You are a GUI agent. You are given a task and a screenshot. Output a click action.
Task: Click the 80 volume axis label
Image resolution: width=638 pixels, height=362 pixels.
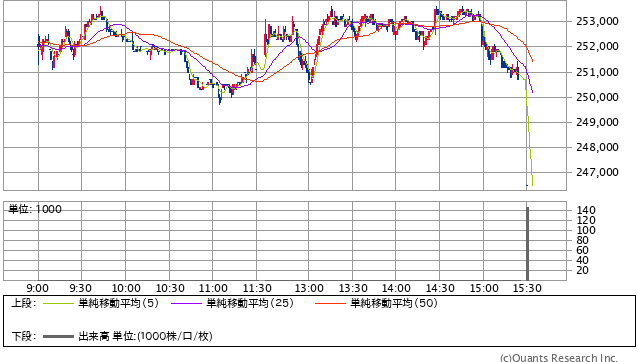tap(583, 240)
